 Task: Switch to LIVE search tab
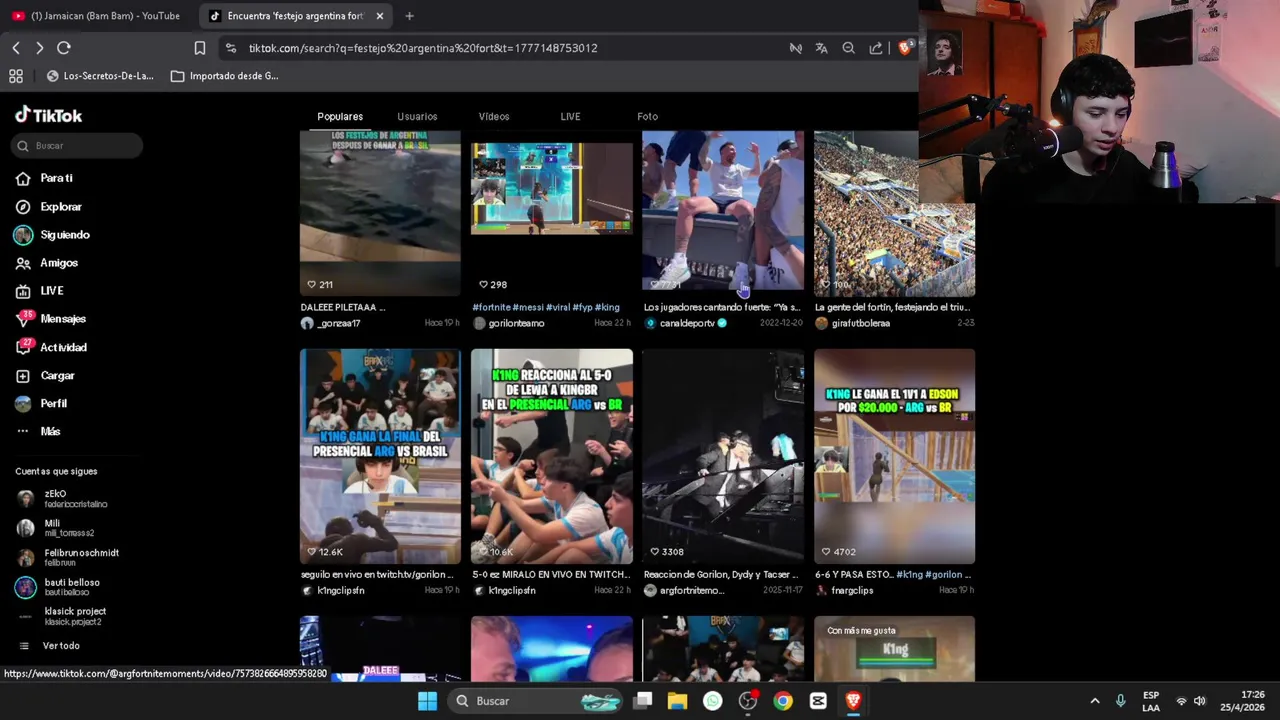click(570, 117)
